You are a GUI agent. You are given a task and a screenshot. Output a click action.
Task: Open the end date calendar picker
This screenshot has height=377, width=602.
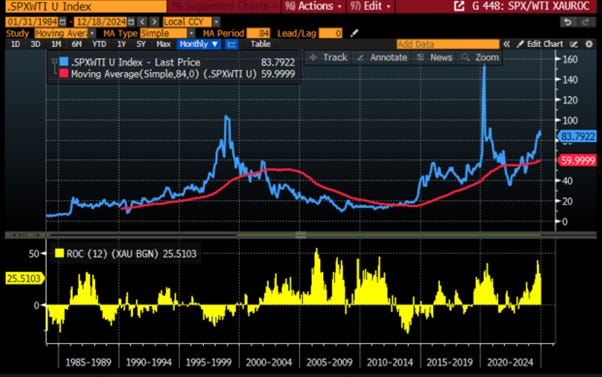[x=131, y=22]
